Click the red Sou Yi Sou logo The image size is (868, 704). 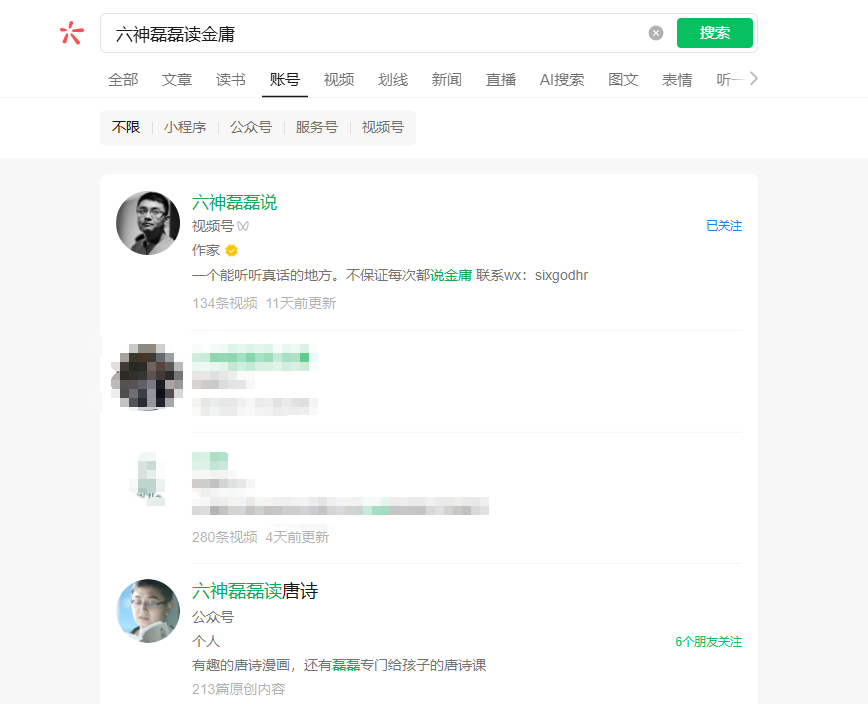pos(71,33)
